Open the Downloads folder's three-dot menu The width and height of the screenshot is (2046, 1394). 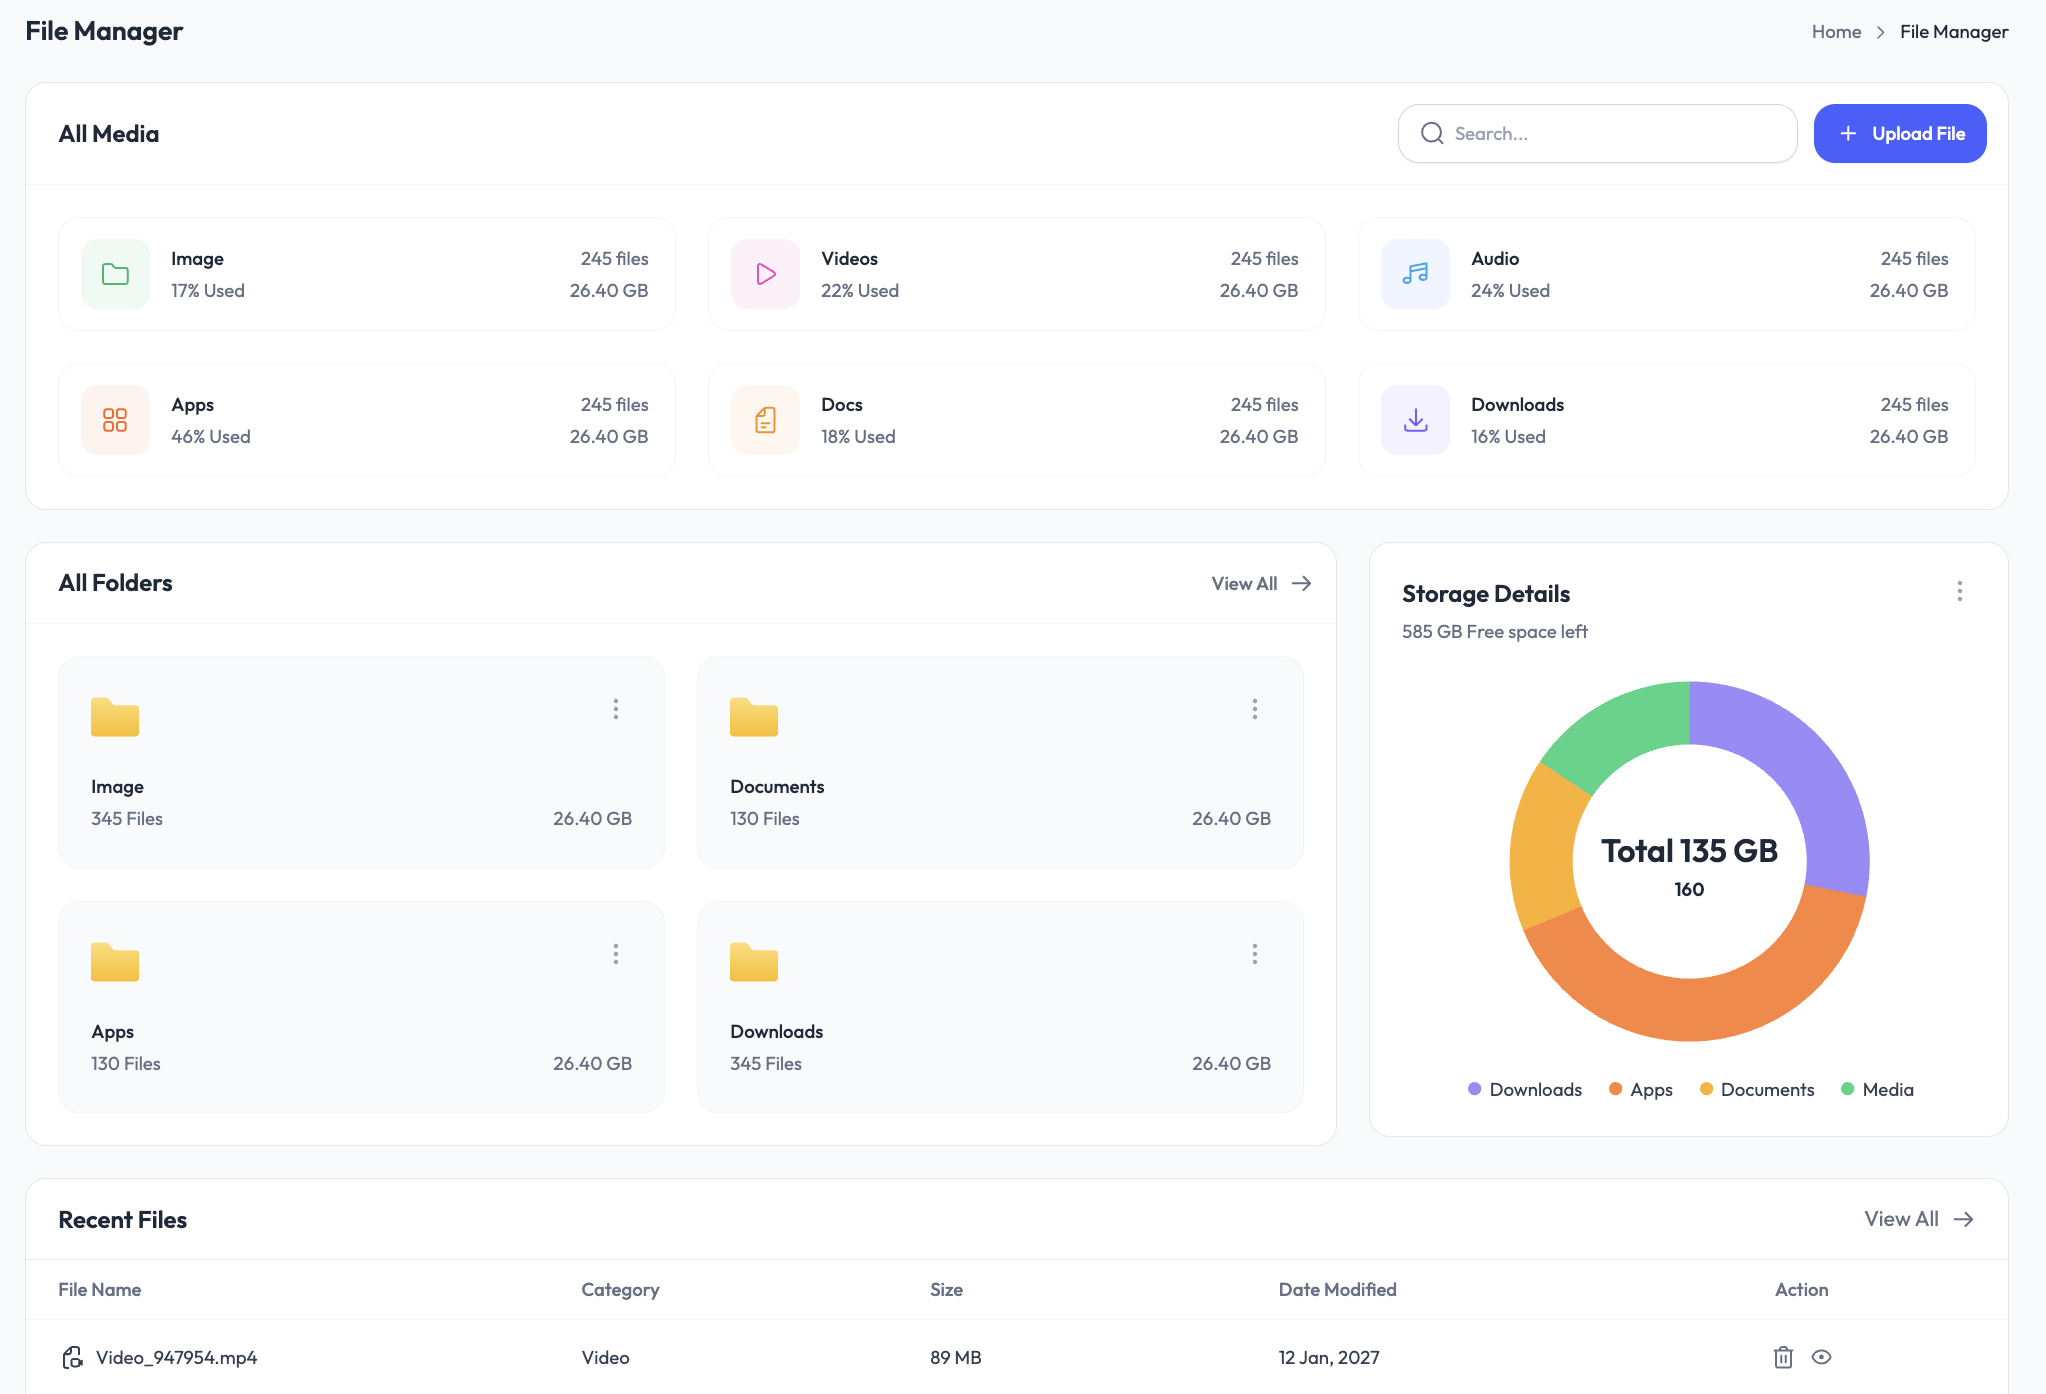coord(1254,954)
